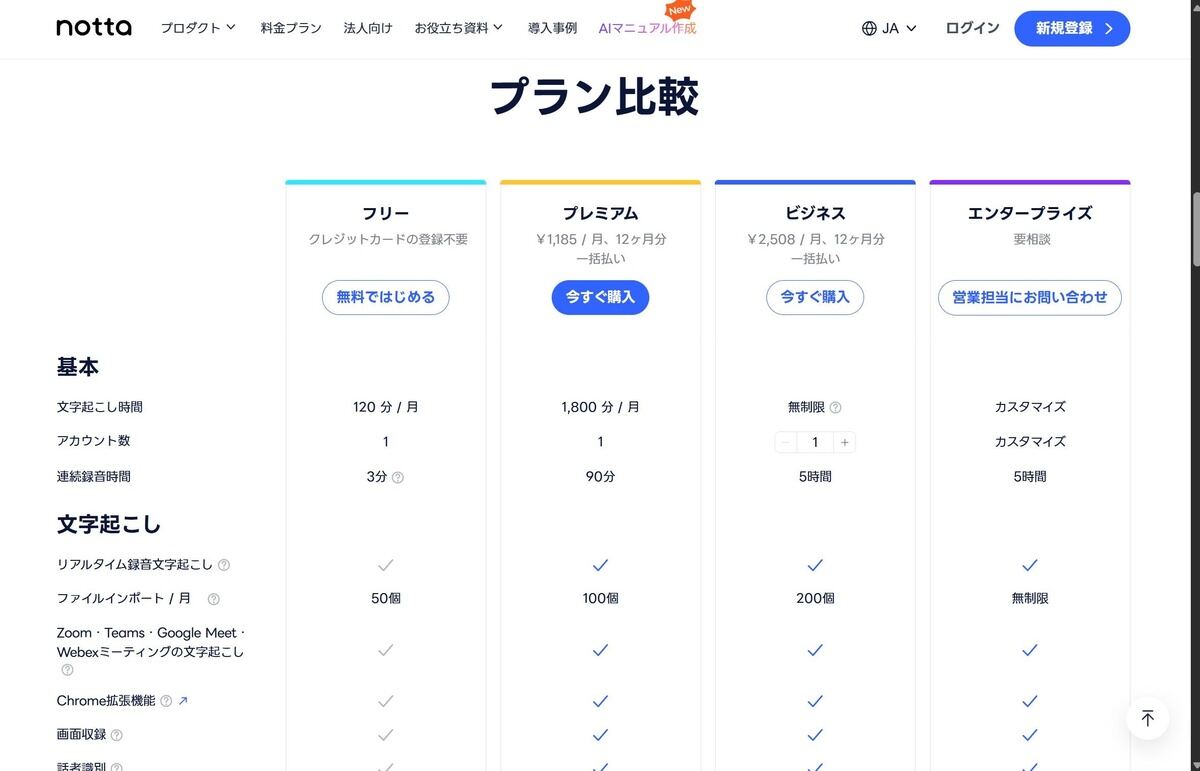This screenshot has height=771, width=1200.
Task: Open 法人向け in navigation
Action: click(368, 28)
